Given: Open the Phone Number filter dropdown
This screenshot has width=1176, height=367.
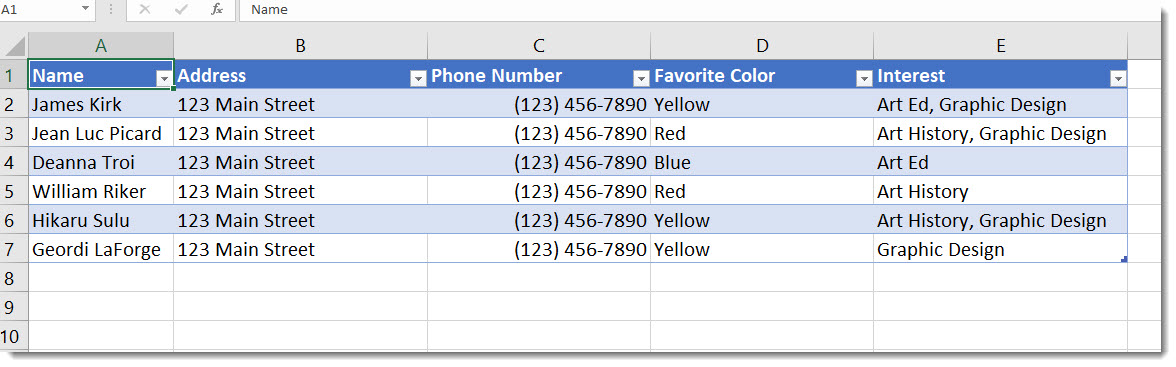Looking at the screenshot, I should coord(640,78).
